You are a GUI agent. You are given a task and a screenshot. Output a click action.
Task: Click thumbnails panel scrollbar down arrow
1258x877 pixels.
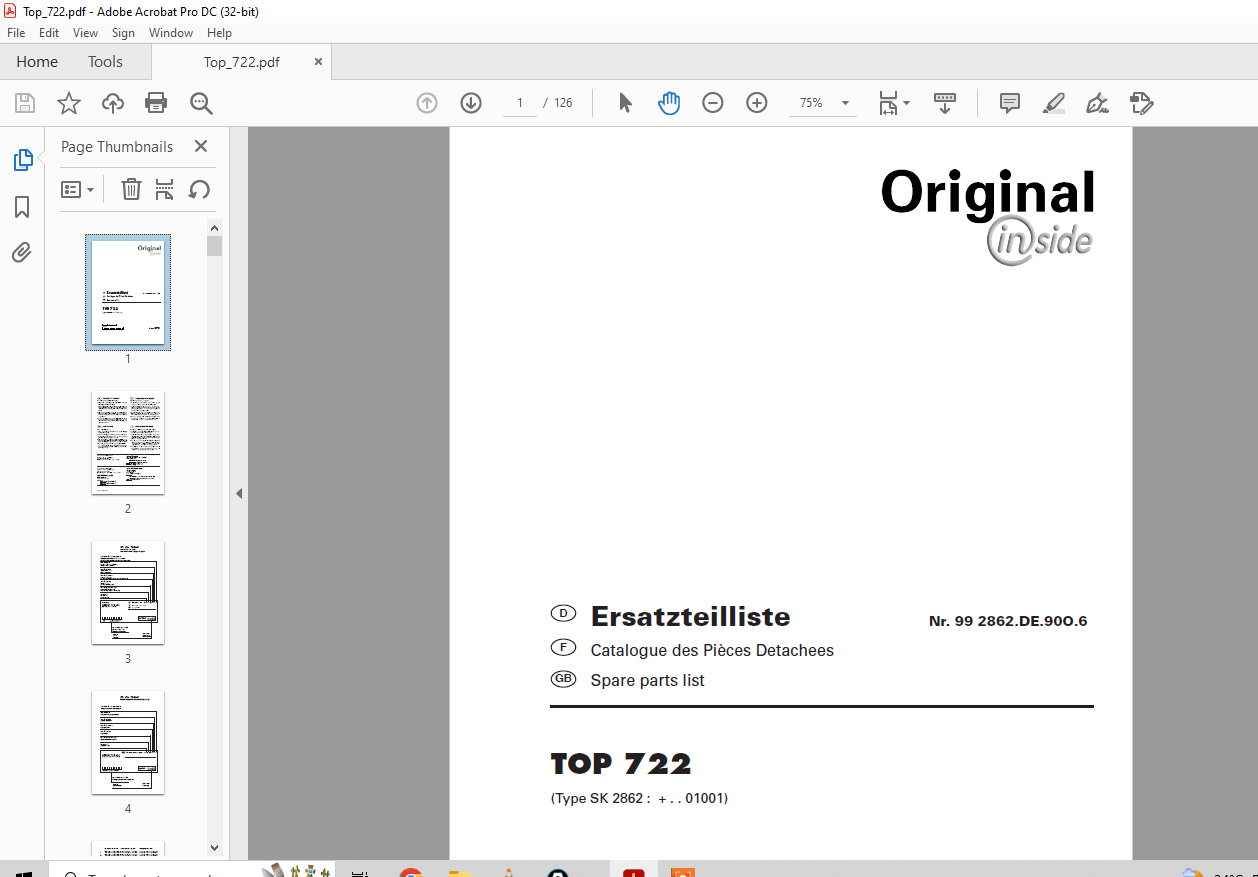pos(214,847)
